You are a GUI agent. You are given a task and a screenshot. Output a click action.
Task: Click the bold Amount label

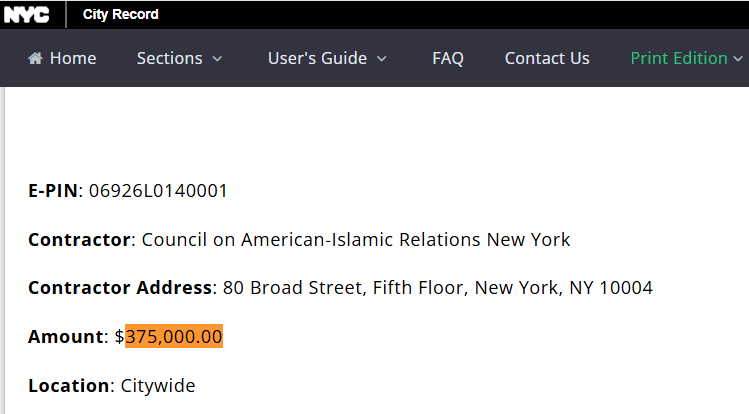[65, 337]
